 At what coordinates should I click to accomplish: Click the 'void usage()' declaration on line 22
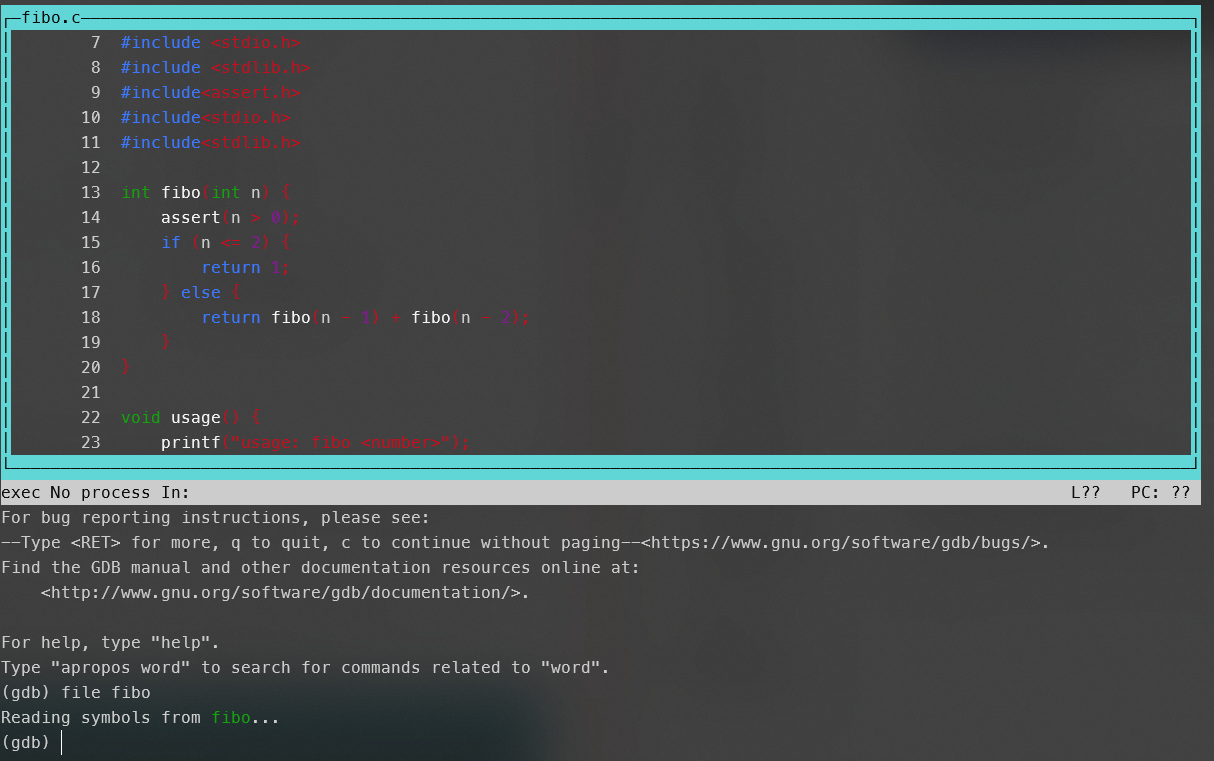[190, 418]
